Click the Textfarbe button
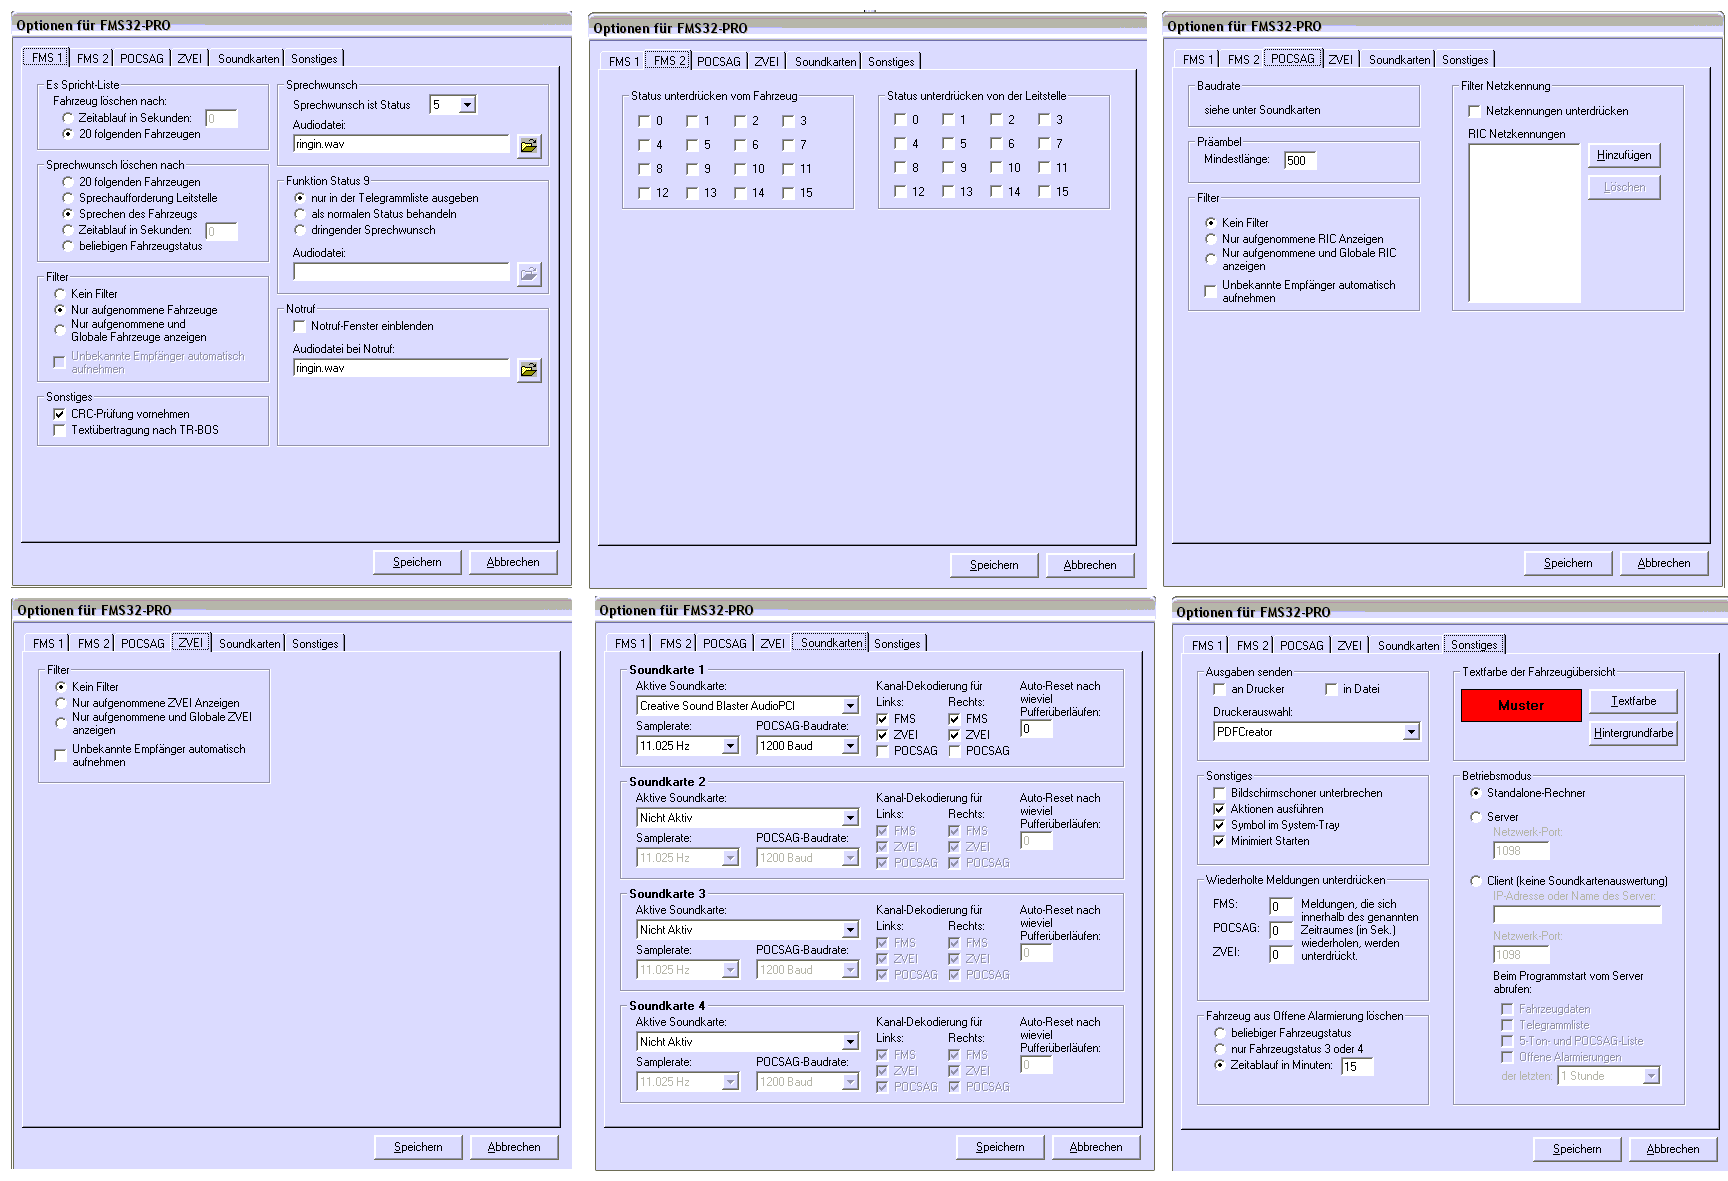This screenshot has height=1181, width=1728. tap(1632, 701)
